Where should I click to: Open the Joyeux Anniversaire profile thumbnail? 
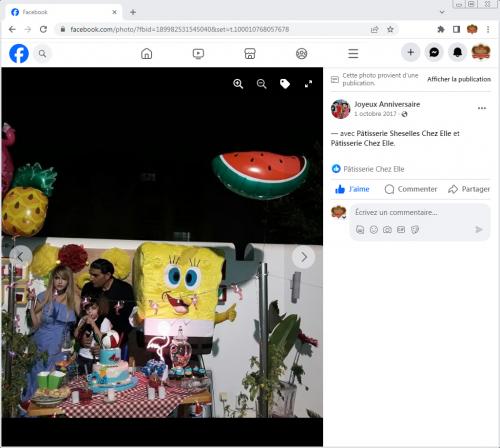tap(340, 109)
